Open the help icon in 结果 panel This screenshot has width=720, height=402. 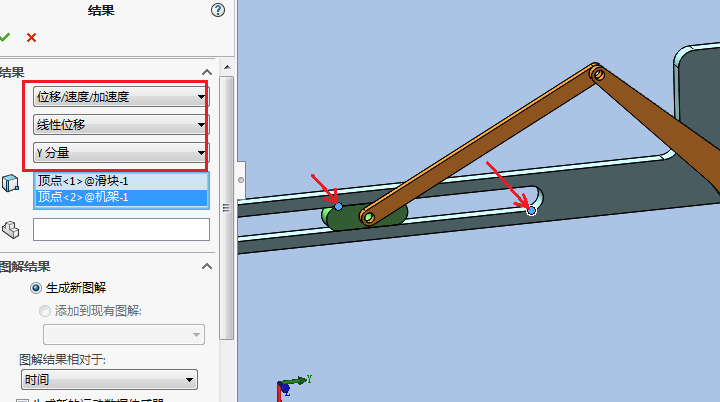click(218, 10)
